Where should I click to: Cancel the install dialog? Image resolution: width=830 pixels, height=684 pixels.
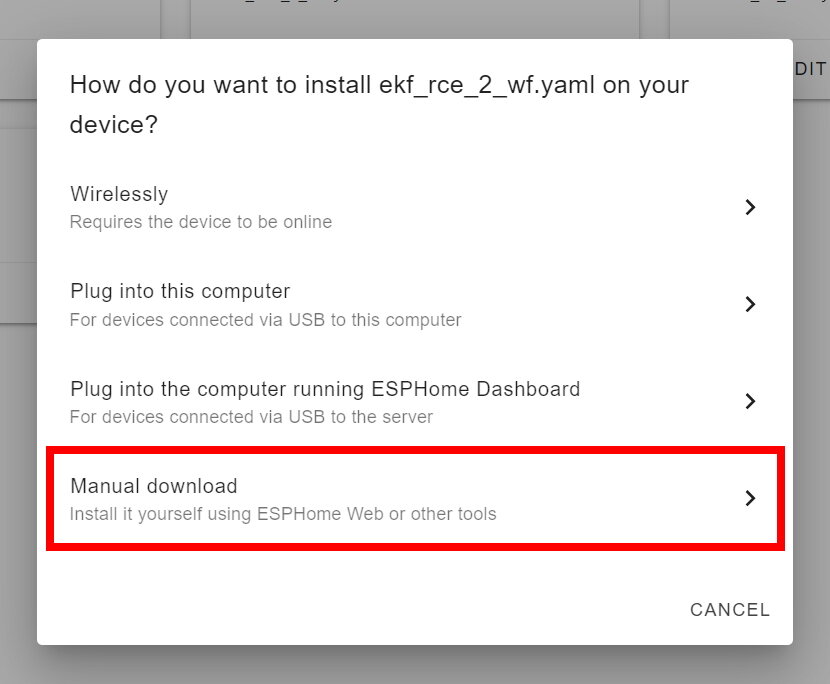point(730,610)
